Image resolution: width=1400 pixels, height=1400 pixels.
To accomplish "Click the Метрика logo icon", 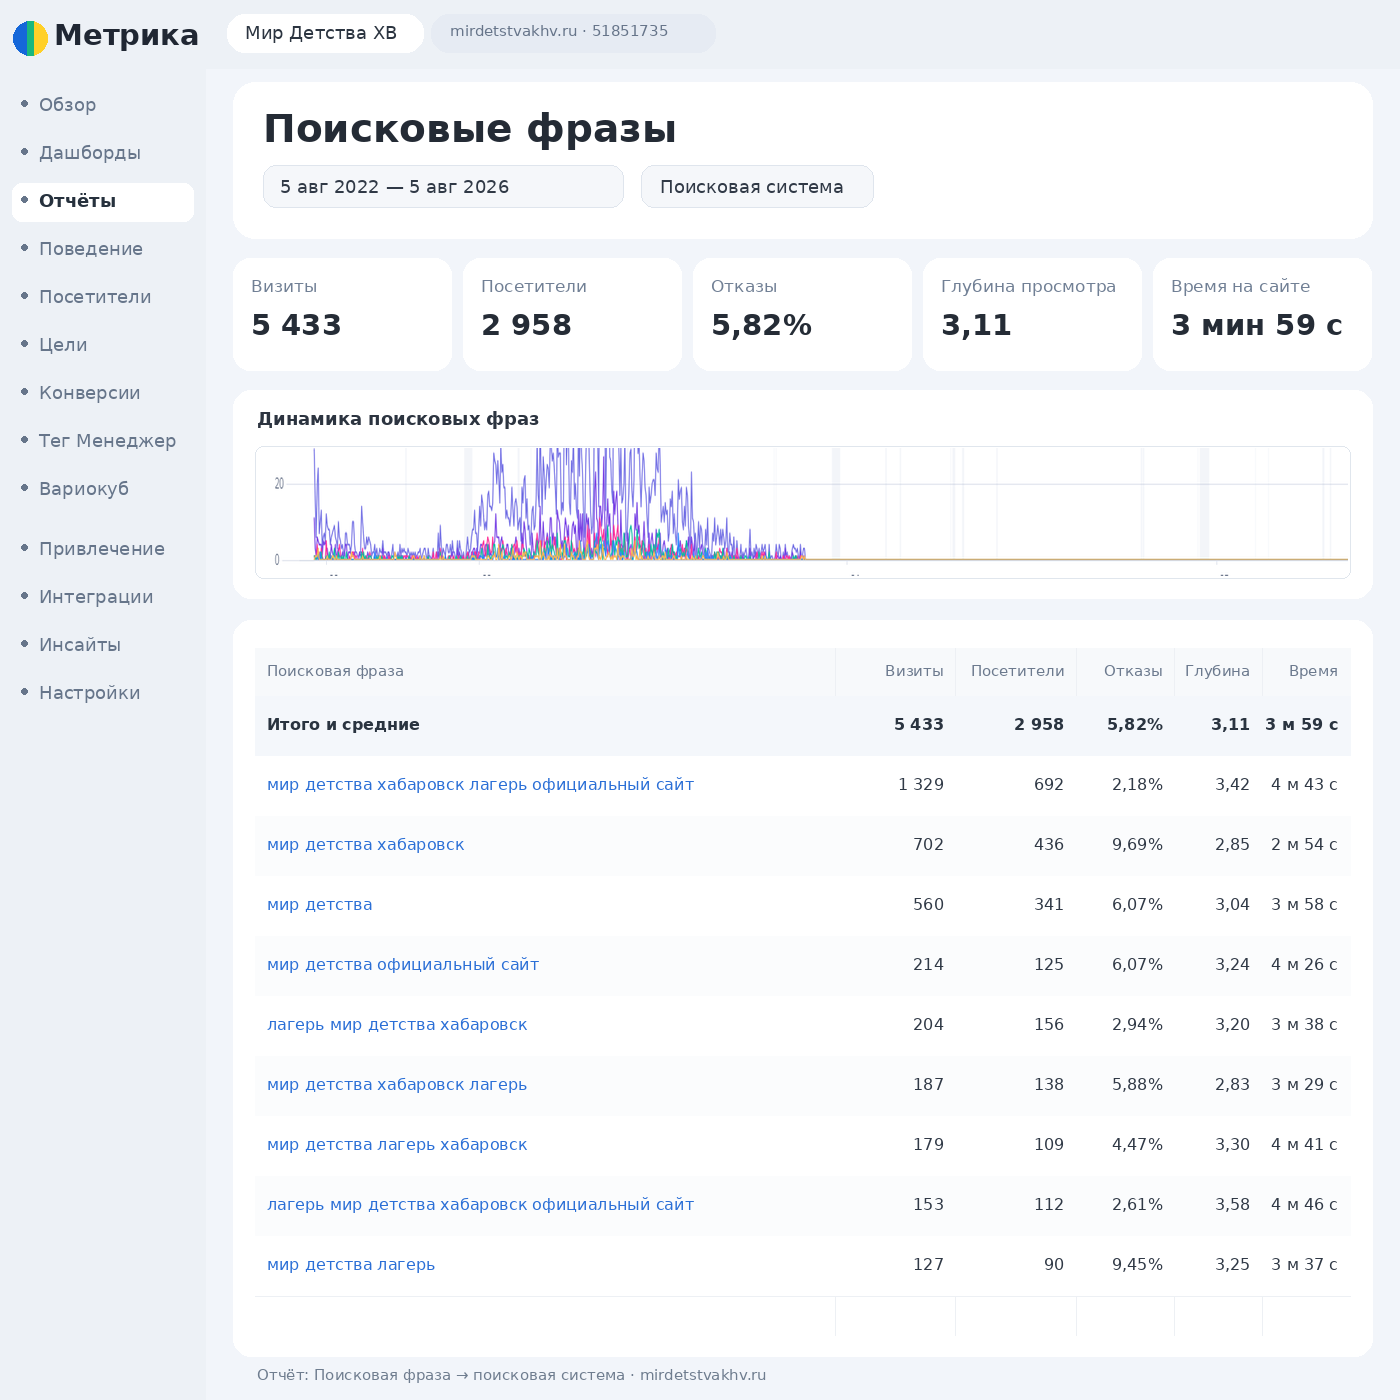I will click(x=30, y=38).
